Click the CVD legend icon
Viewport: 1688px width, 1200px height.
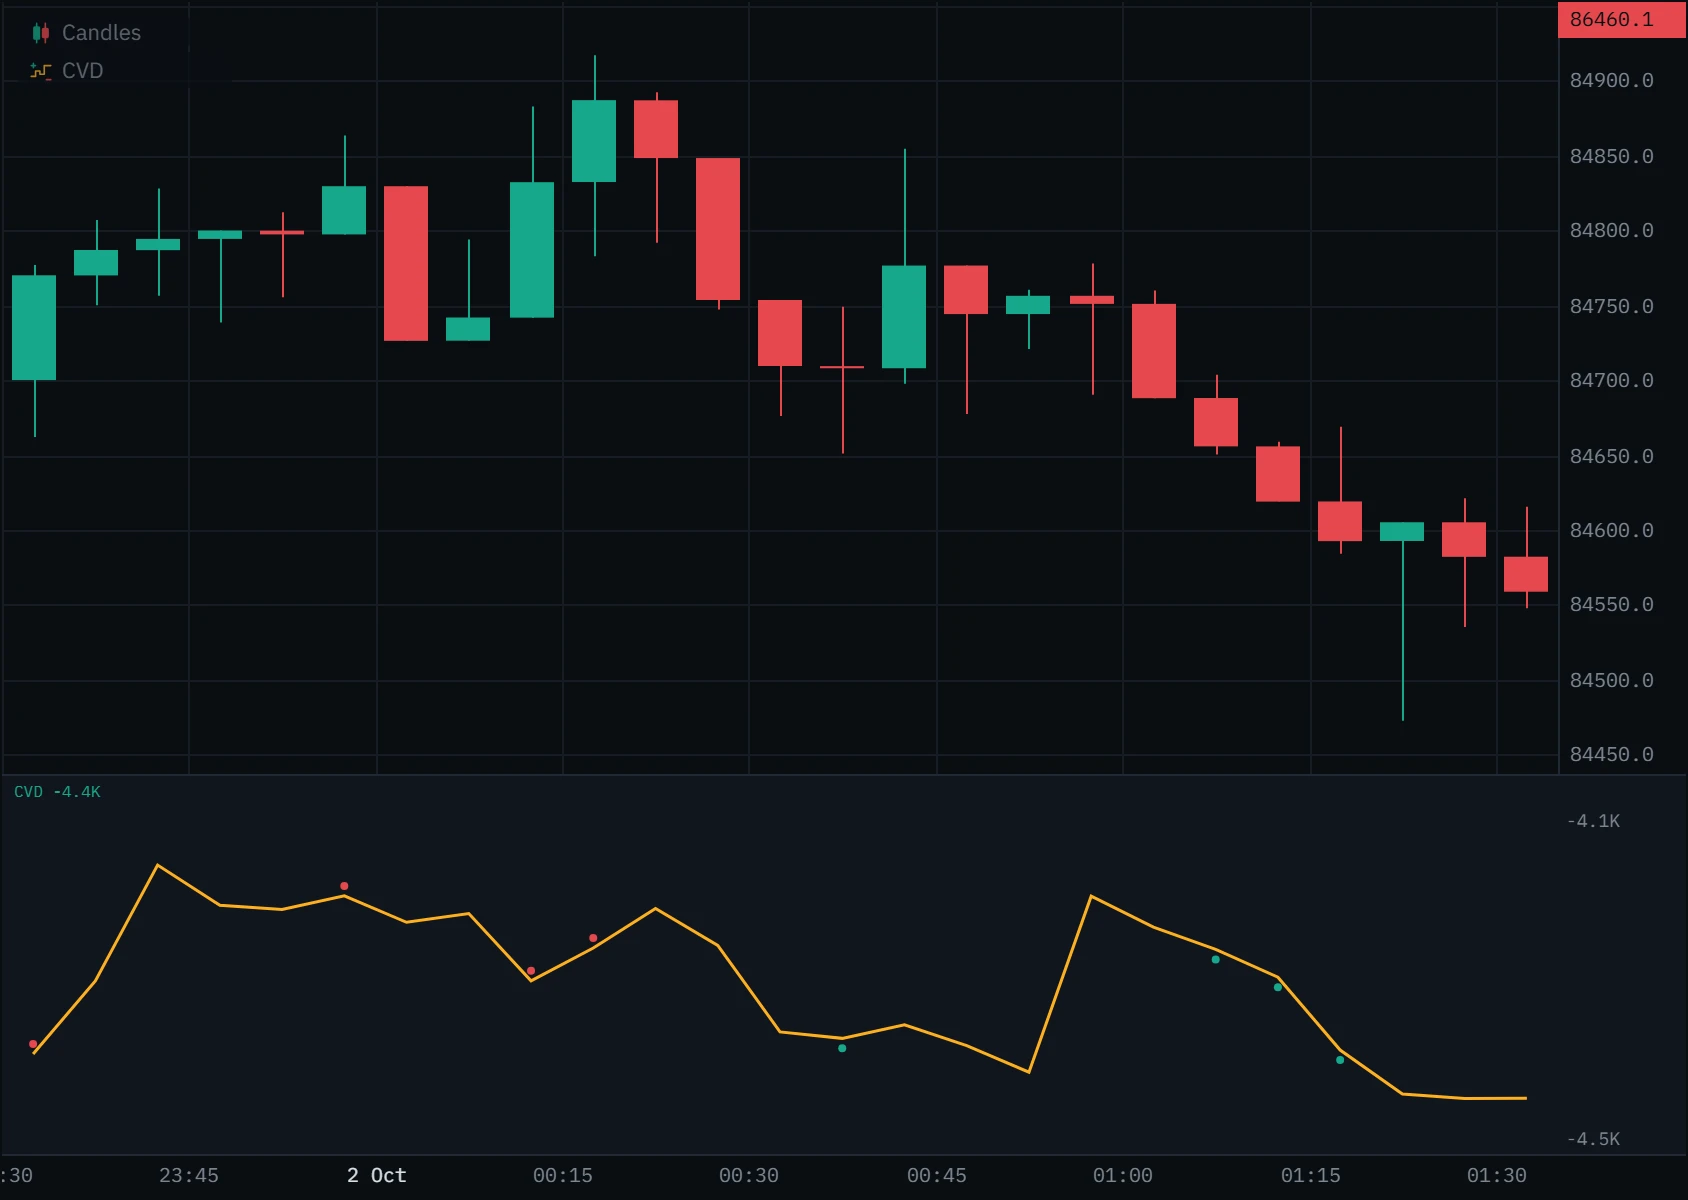41,71
